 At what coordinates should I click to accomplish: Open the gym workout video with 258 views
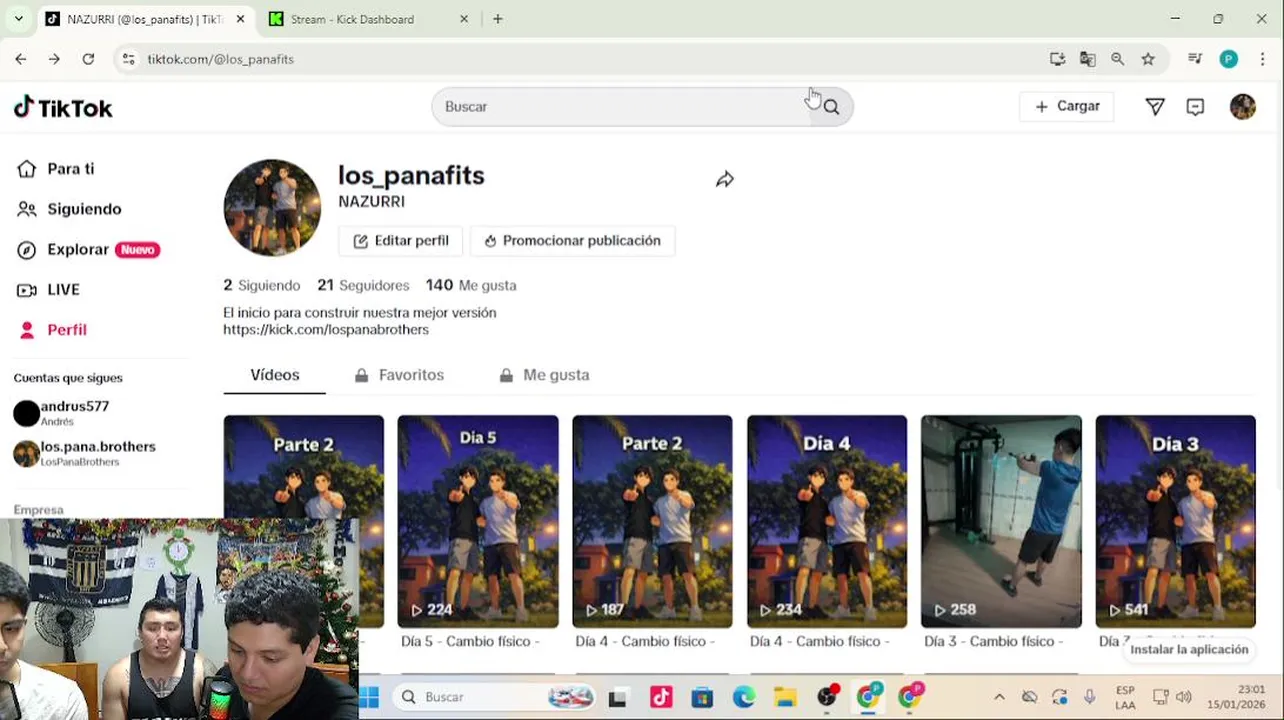1001,521
